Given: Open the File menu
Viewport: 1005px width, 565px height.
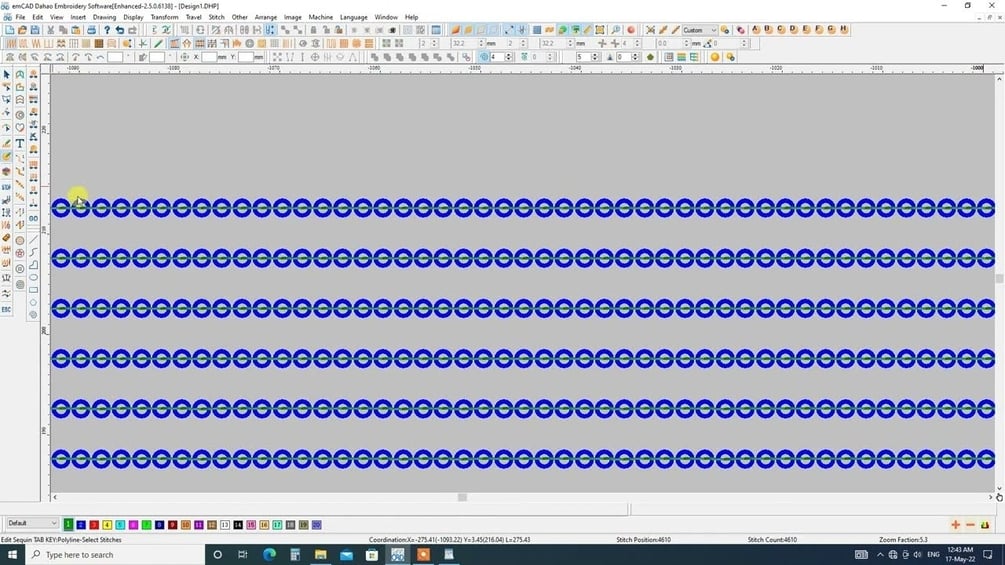Looking at the screenshot, I should pos(20,17).
